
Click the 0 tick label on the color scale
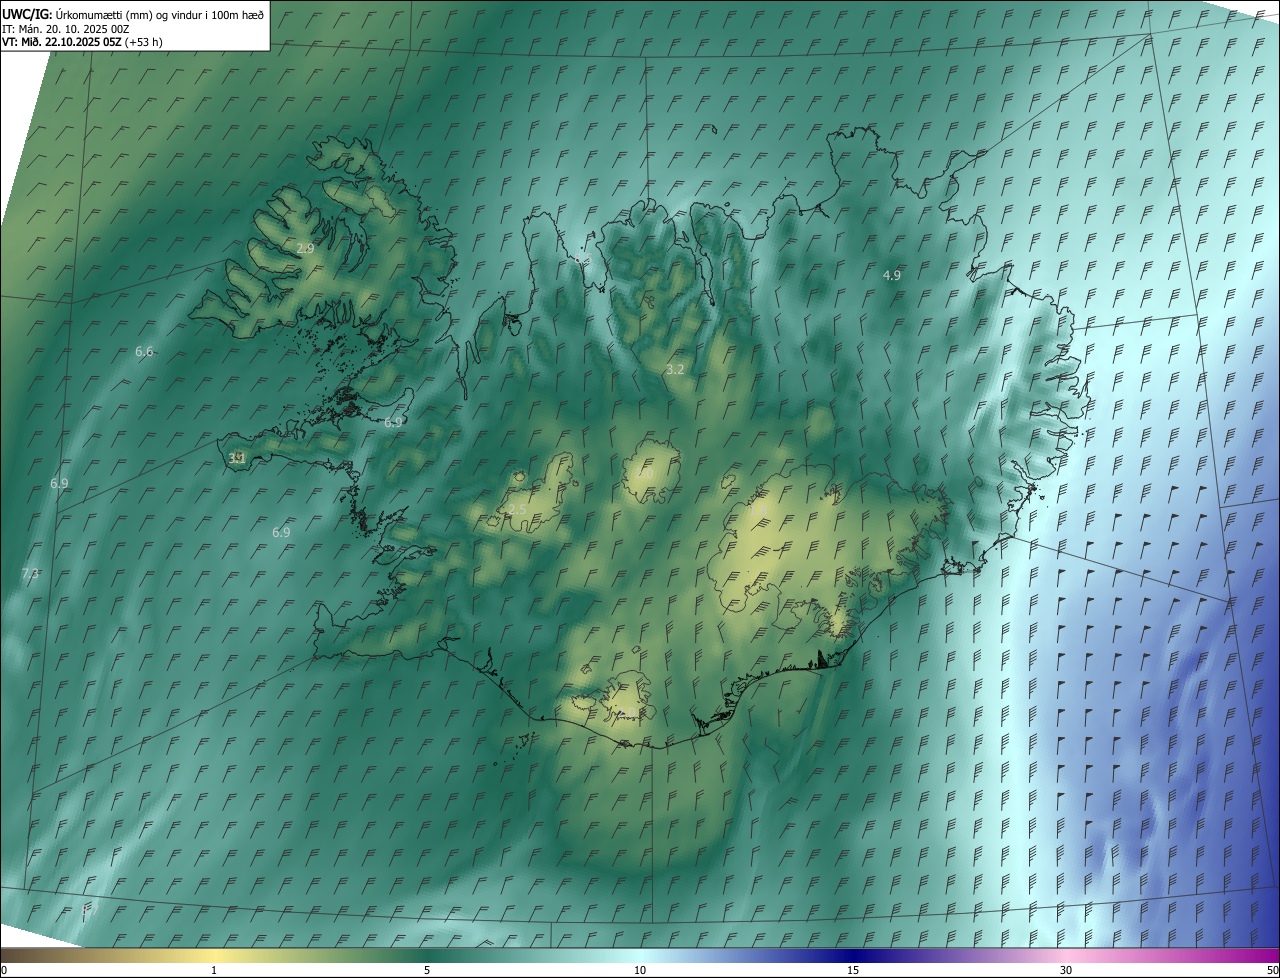pos(4,970)
